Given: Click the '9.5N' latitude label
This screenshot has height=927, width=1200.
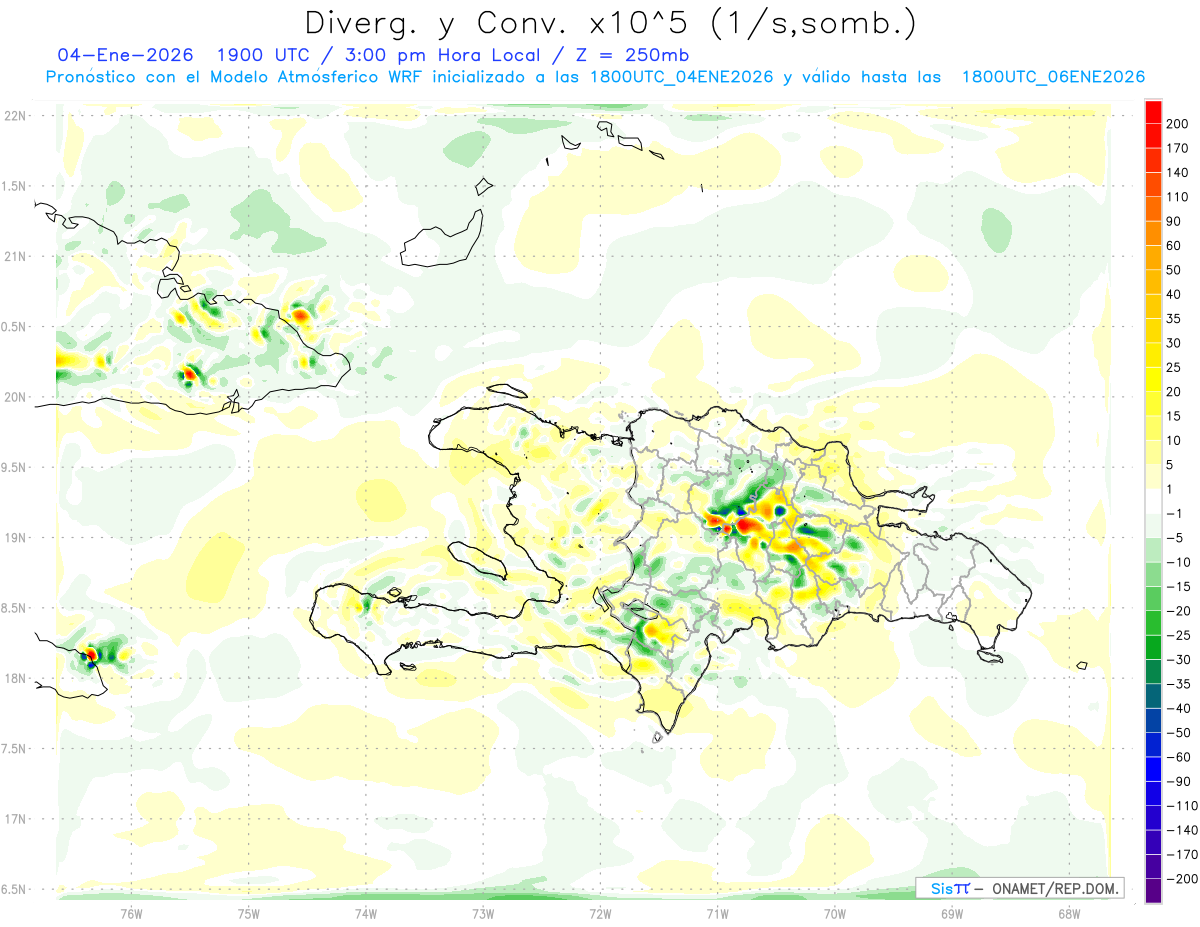Looking at the screenshot, I should (x=14, y=467).
